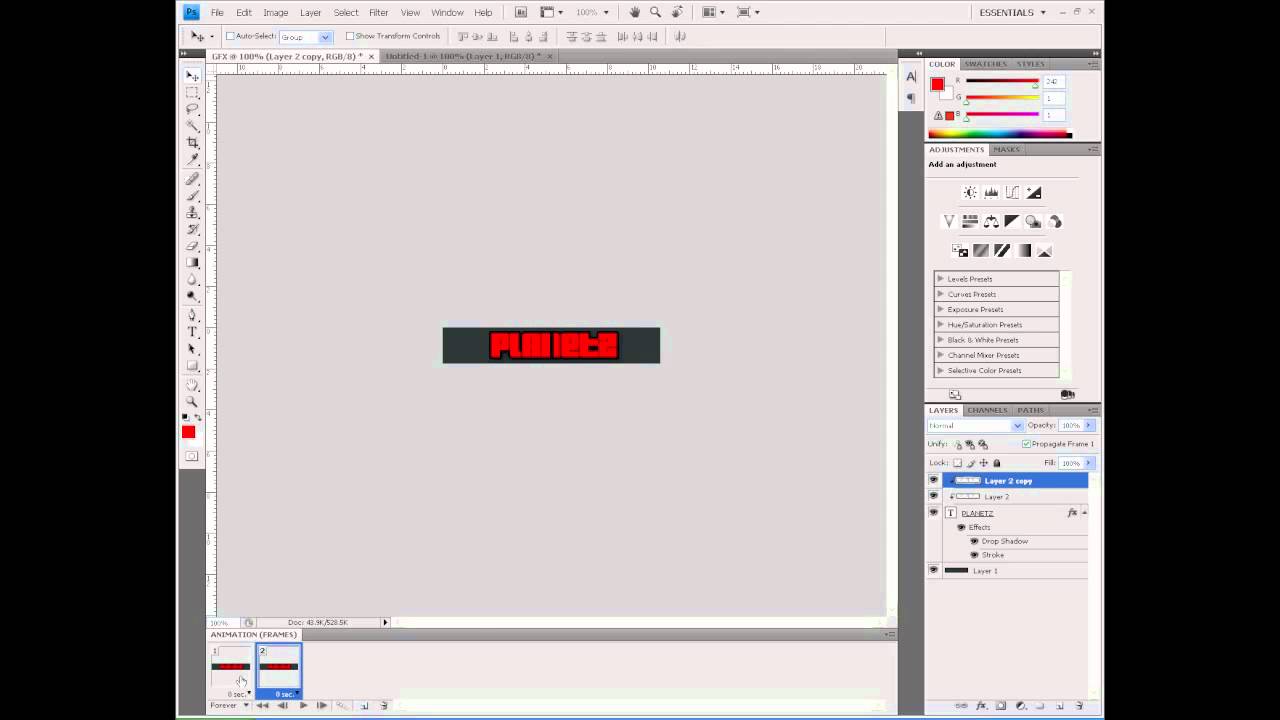The height and width of the screenshot is (720, 1280).
Task: Toggle Propagate Frame 1 checkbox
Action: click(1026, 444)
